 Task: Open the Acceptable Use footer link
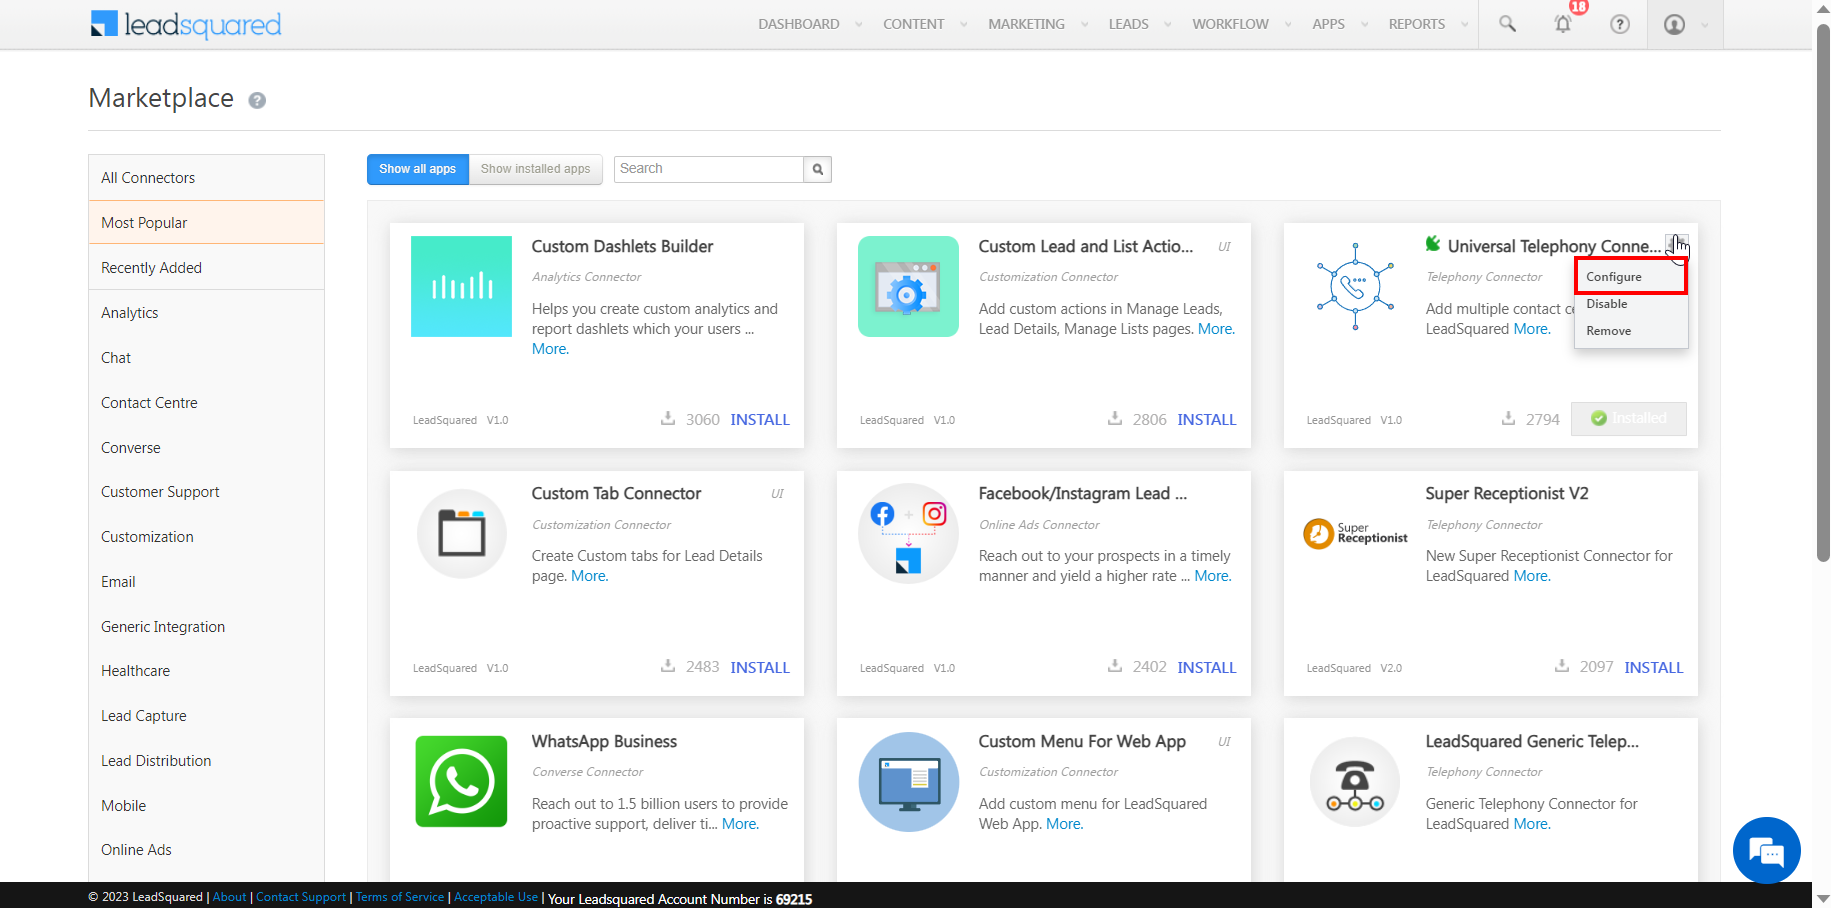496,897
